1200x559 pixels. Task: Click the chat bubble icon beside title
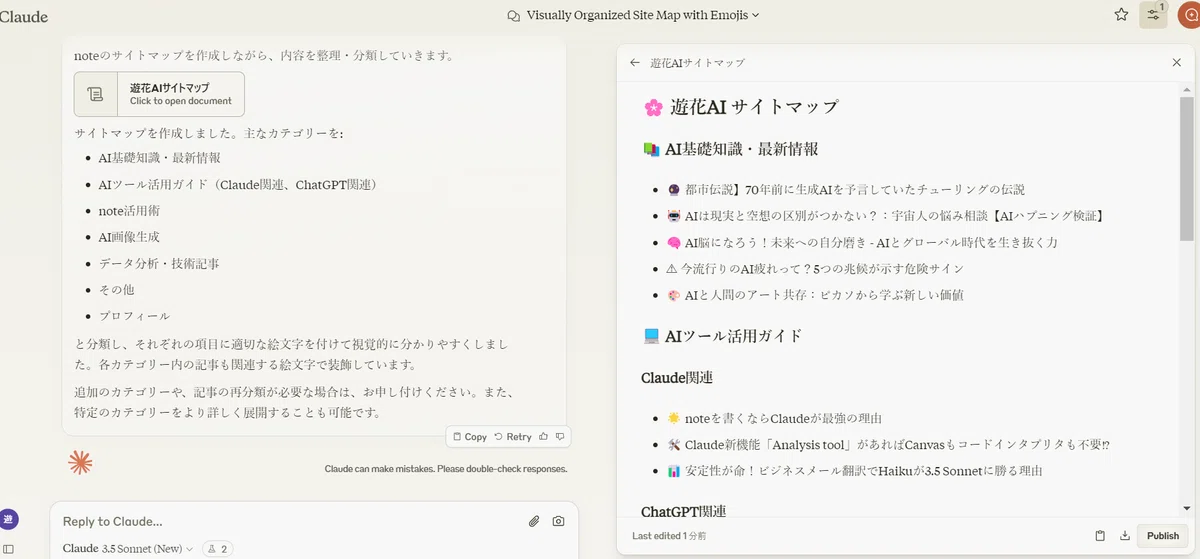click(x=514, y=15)
